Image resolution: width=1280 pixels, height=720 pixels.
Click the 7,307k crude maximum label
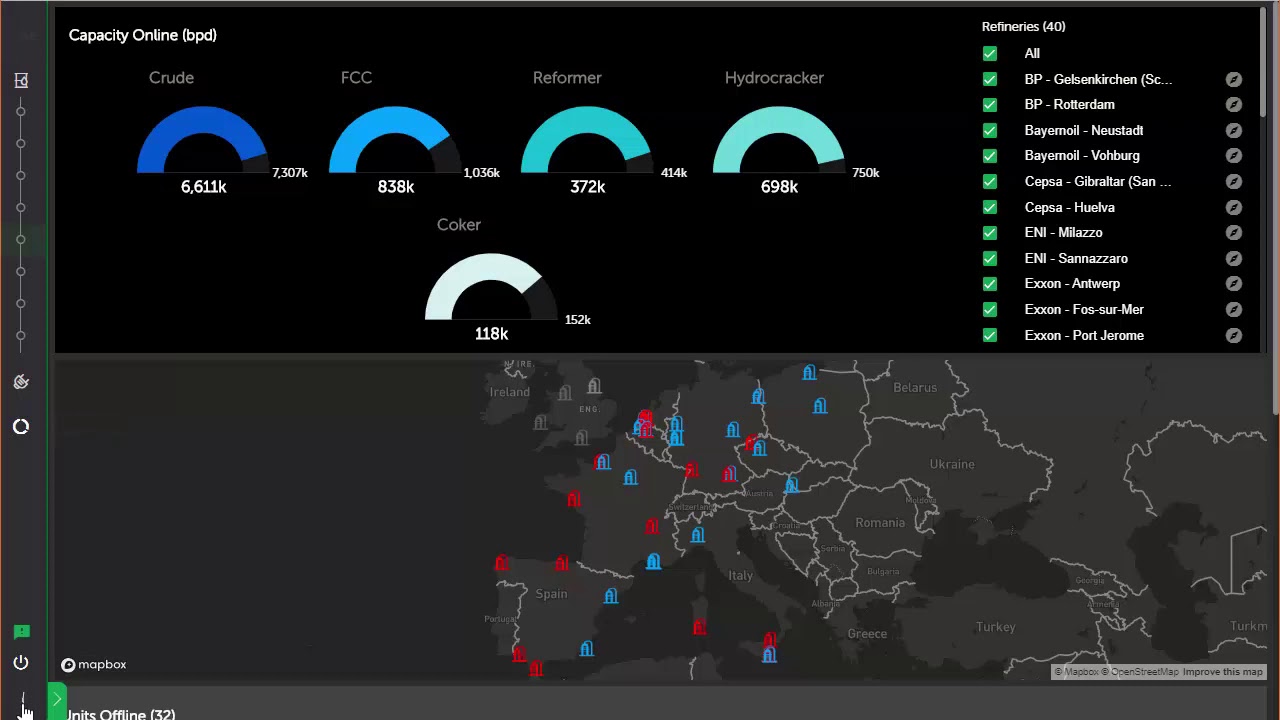coord(290,173)
